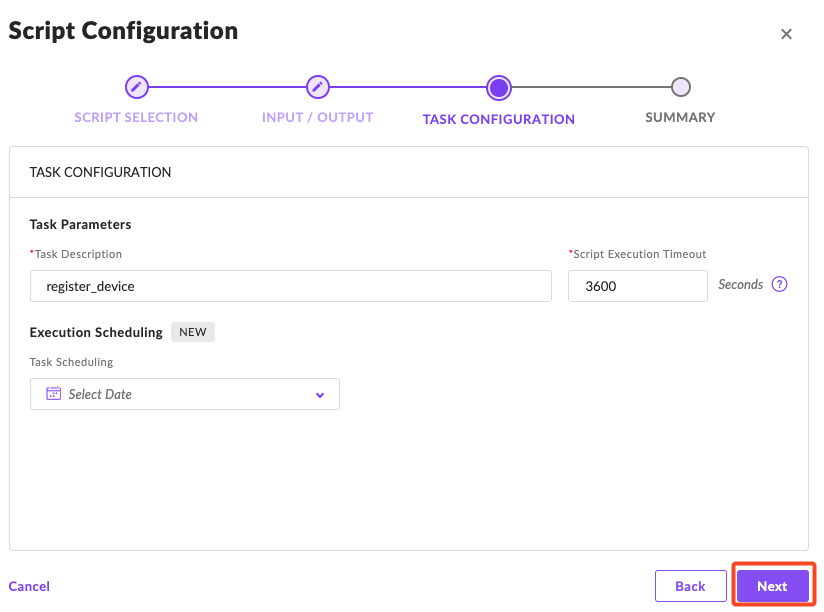The image size is (824, 612).
Task: Click the Script Selection step pencil icon
Action: pos(136,87)
